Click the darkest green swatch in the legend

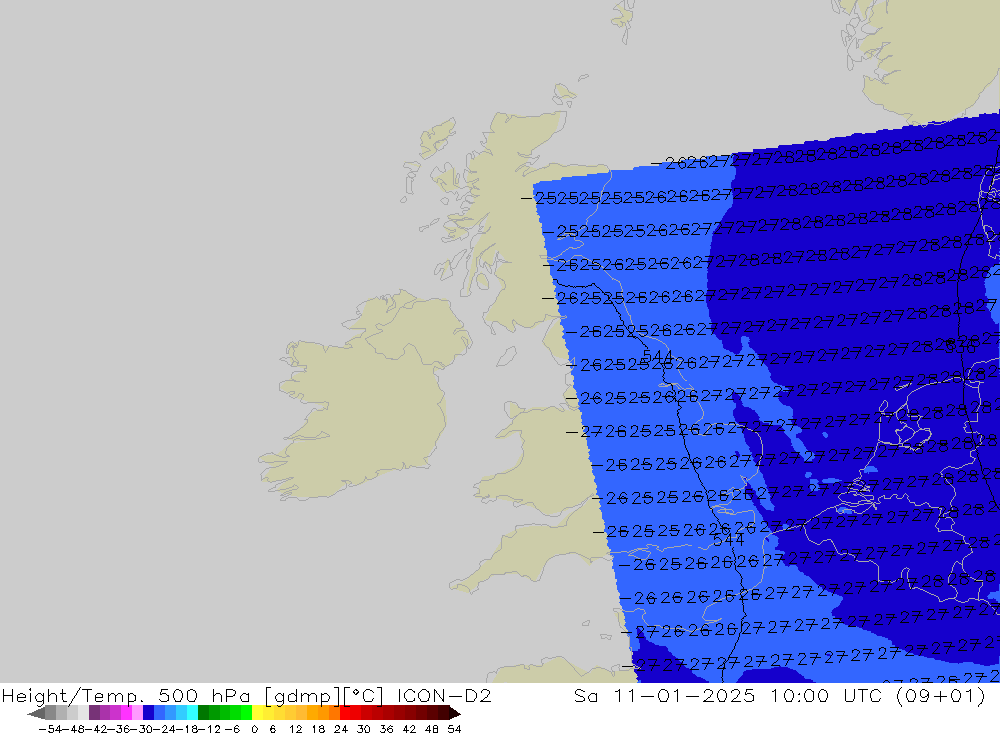[x=203, y=713]
